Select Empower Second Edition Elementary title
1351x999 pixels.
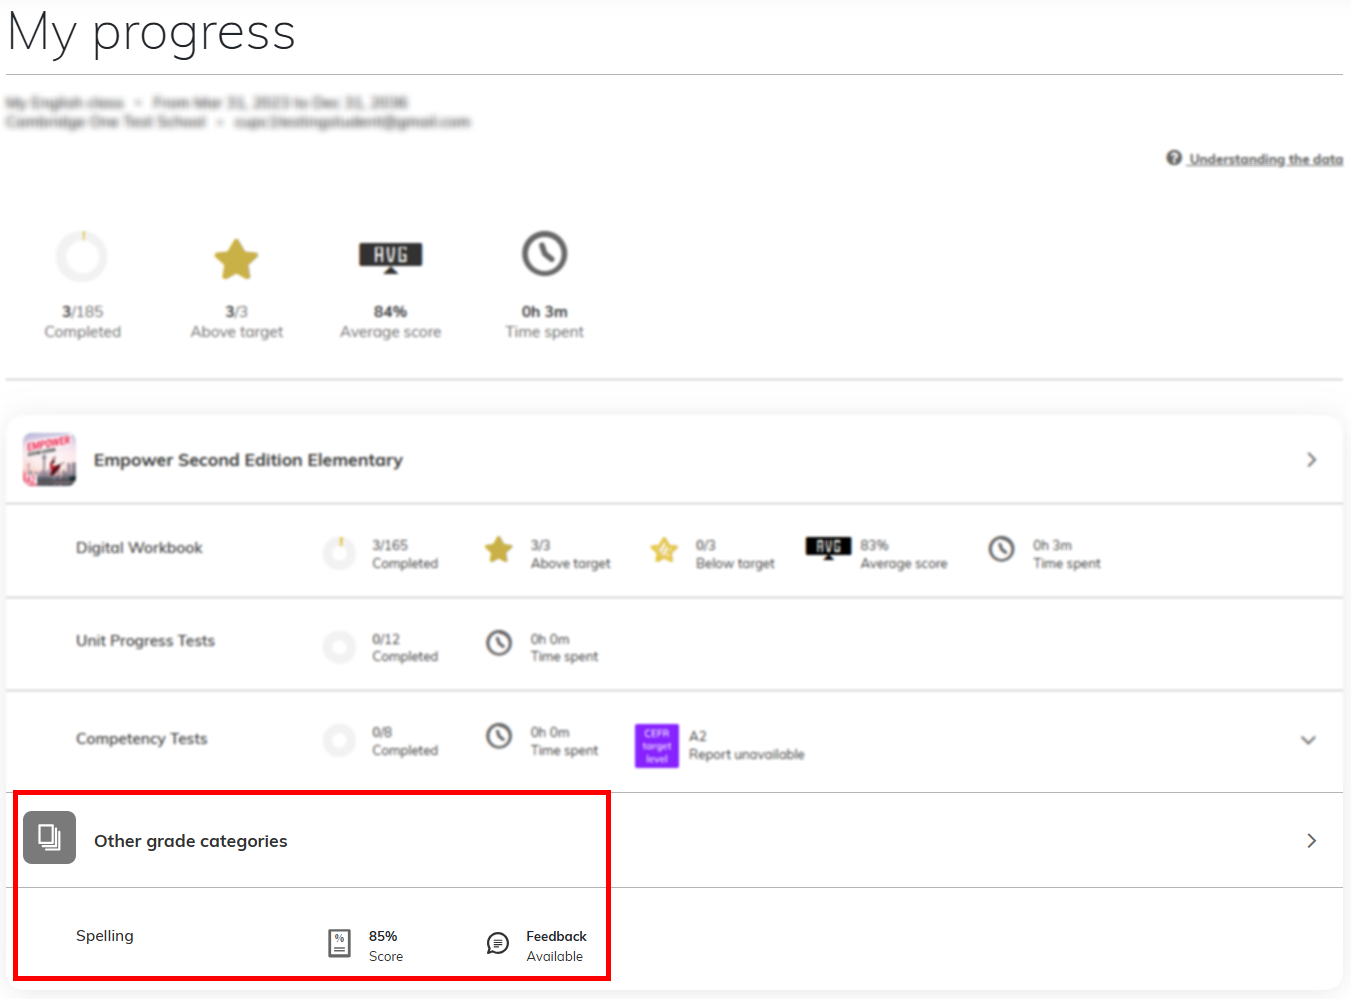coord(248,460)
